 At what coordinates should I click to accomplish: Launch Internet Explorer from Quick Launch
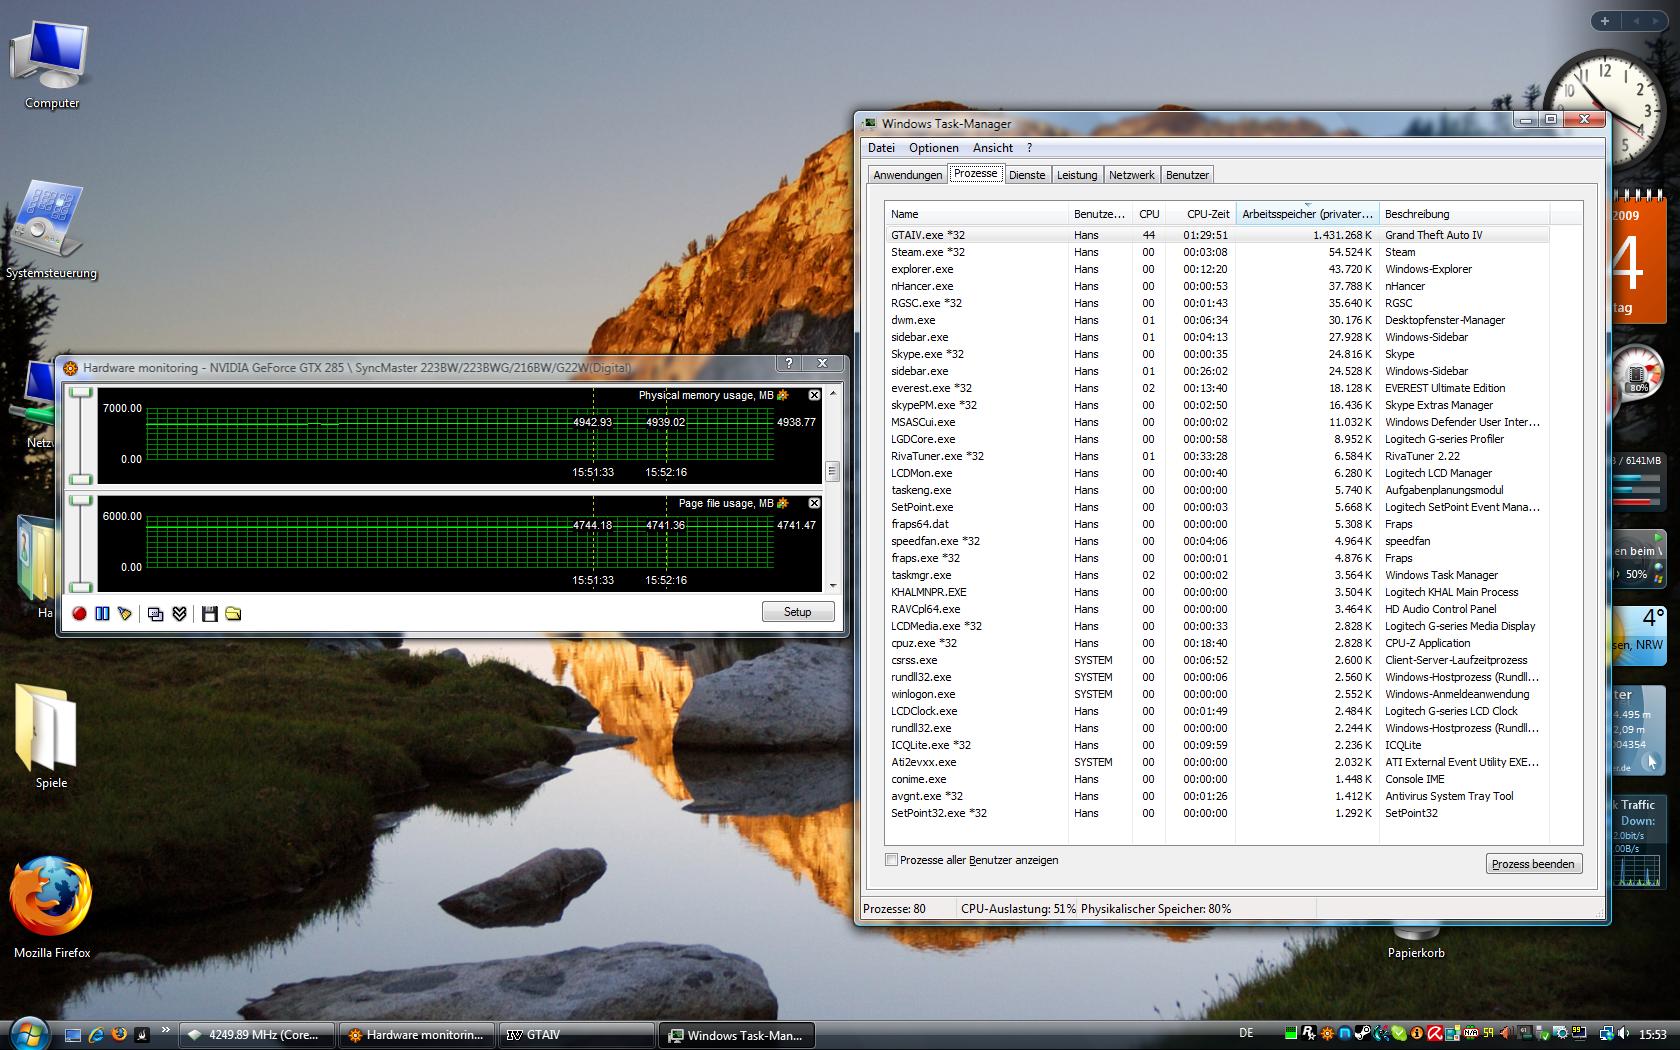(x=96, y=1035)
